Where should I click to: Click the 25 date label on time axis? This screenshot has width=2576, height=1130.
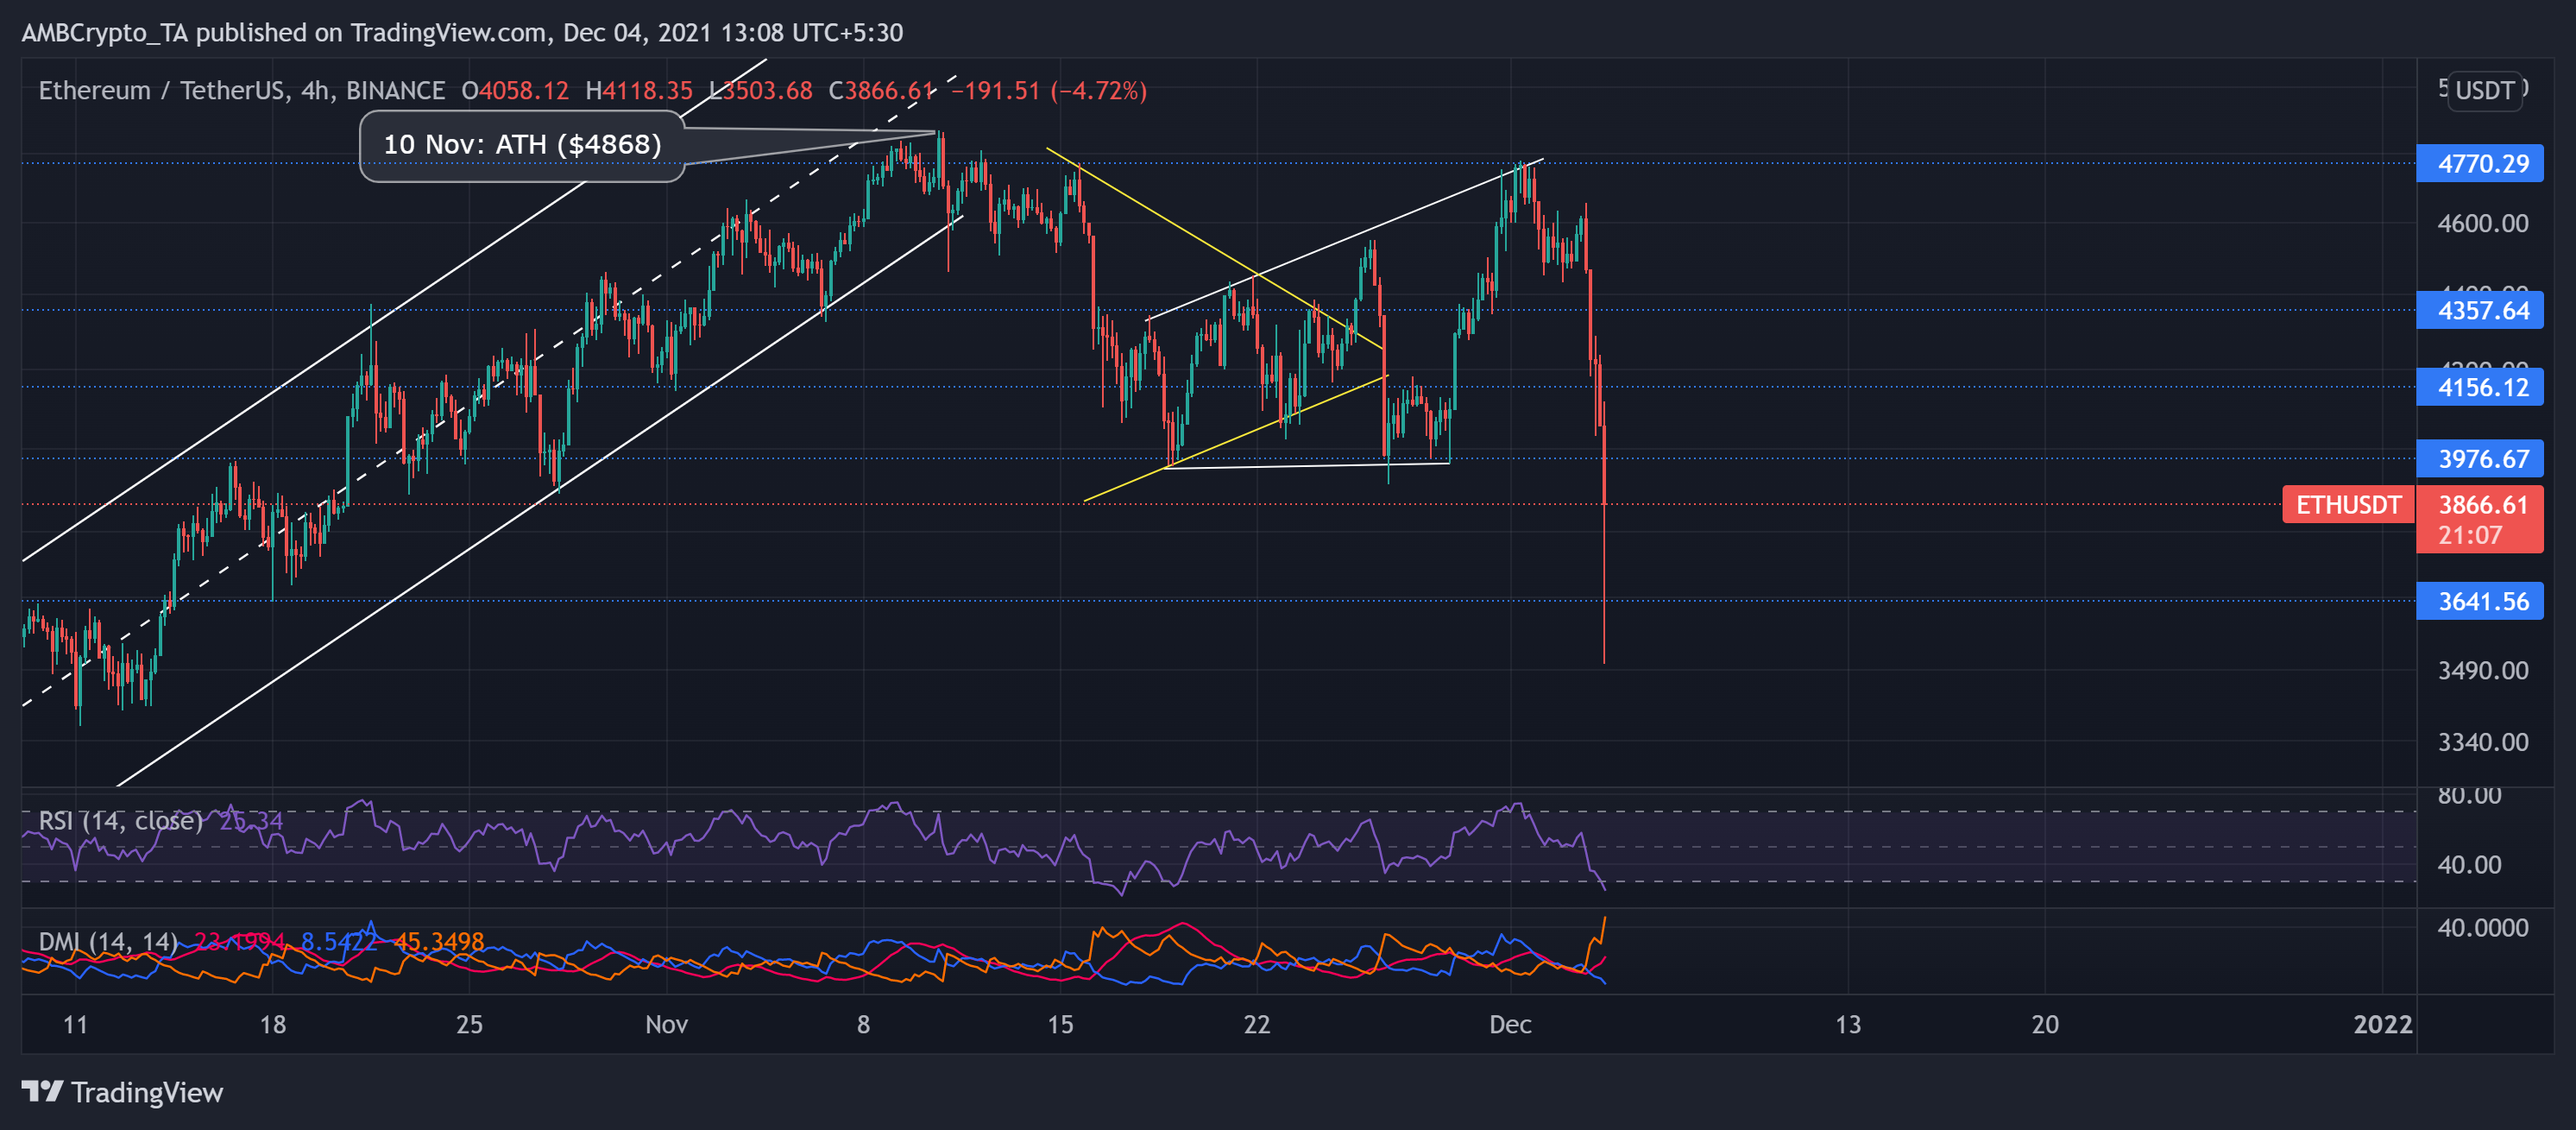469,1024
